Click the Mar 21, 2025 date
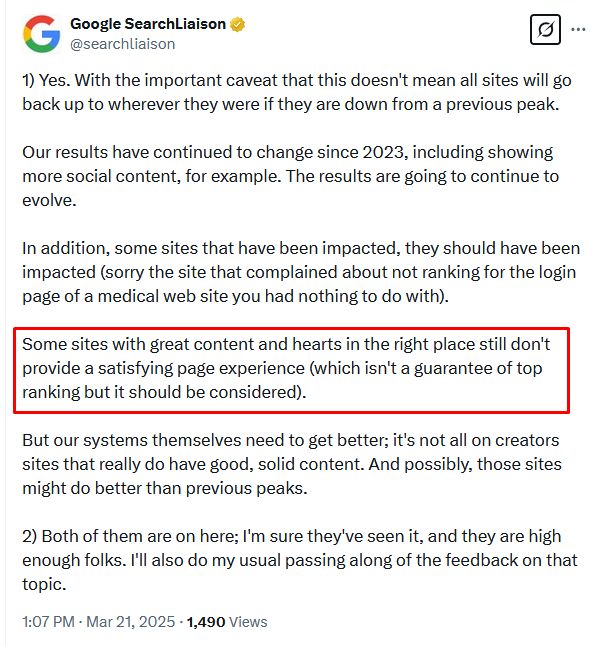604x646 pixels. pos(131,621)
